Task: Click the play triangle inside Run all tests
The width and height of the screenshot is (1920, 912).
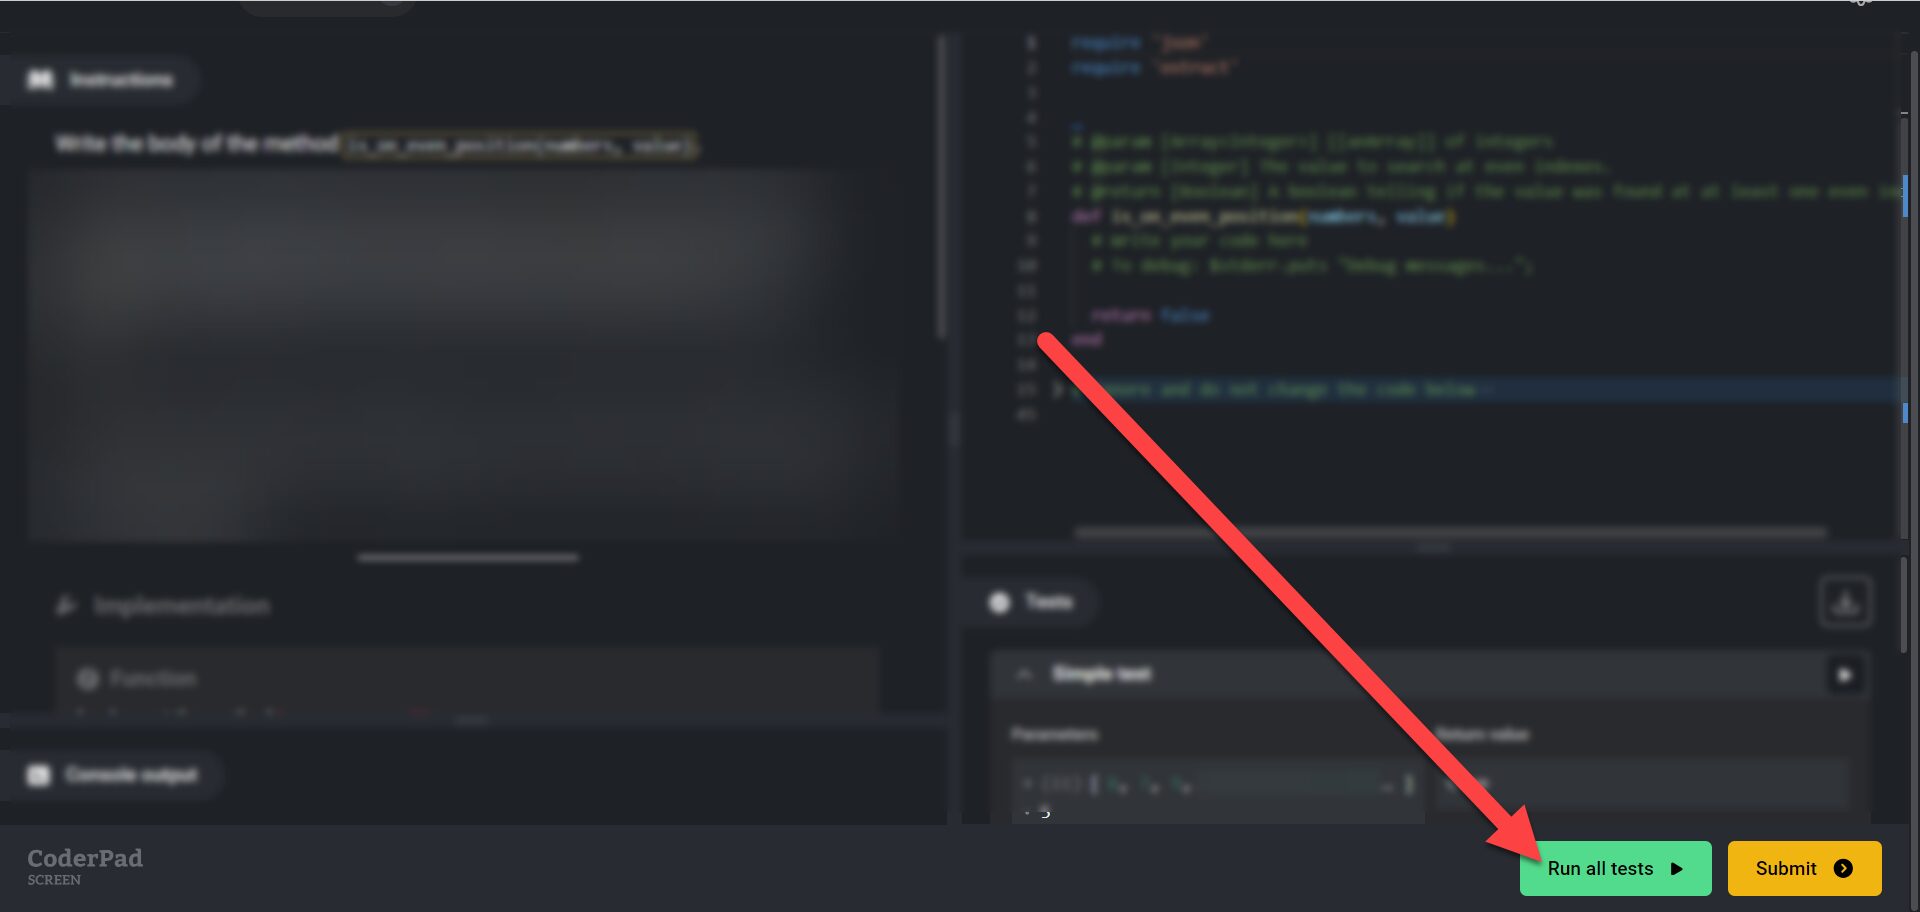Action: tap(1677, 869)
